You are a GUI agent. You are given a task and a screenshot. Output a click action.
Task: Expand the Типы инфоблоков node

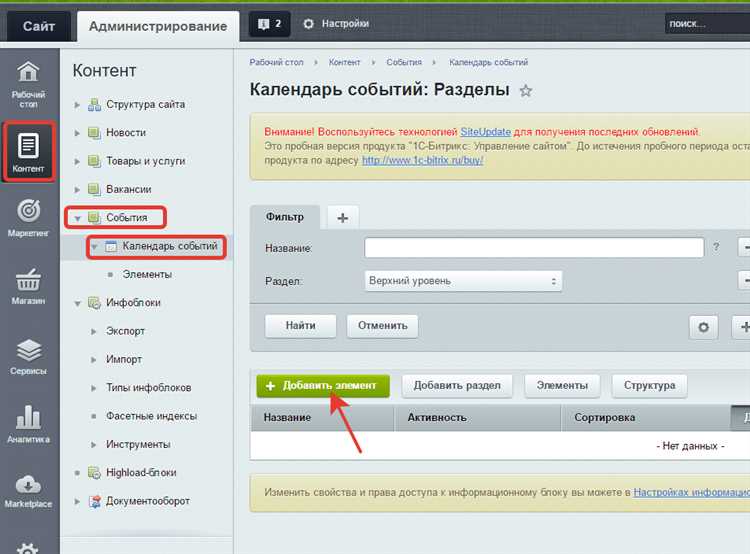click(94, 388)
